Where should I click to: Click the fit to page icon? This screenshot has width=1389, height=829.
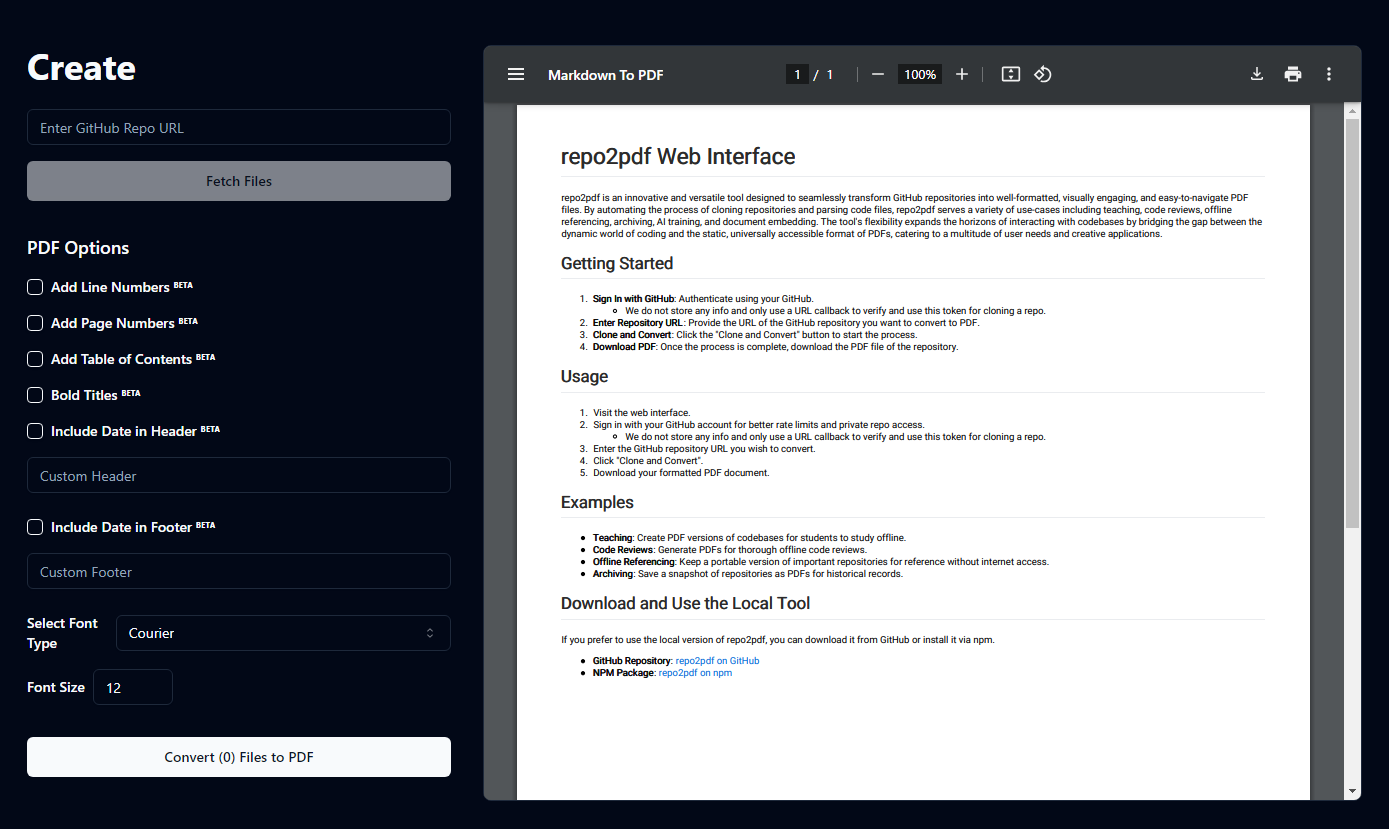click(x=1011, y=74)
